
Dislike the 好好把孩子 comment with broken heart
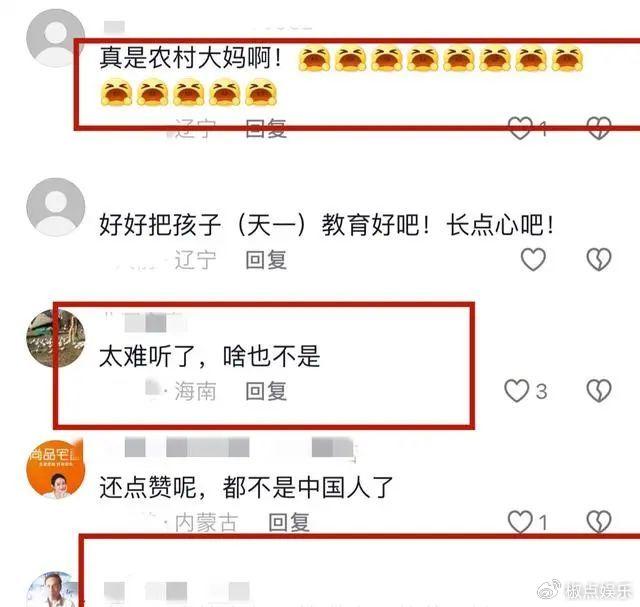click(x=599, y=259)
